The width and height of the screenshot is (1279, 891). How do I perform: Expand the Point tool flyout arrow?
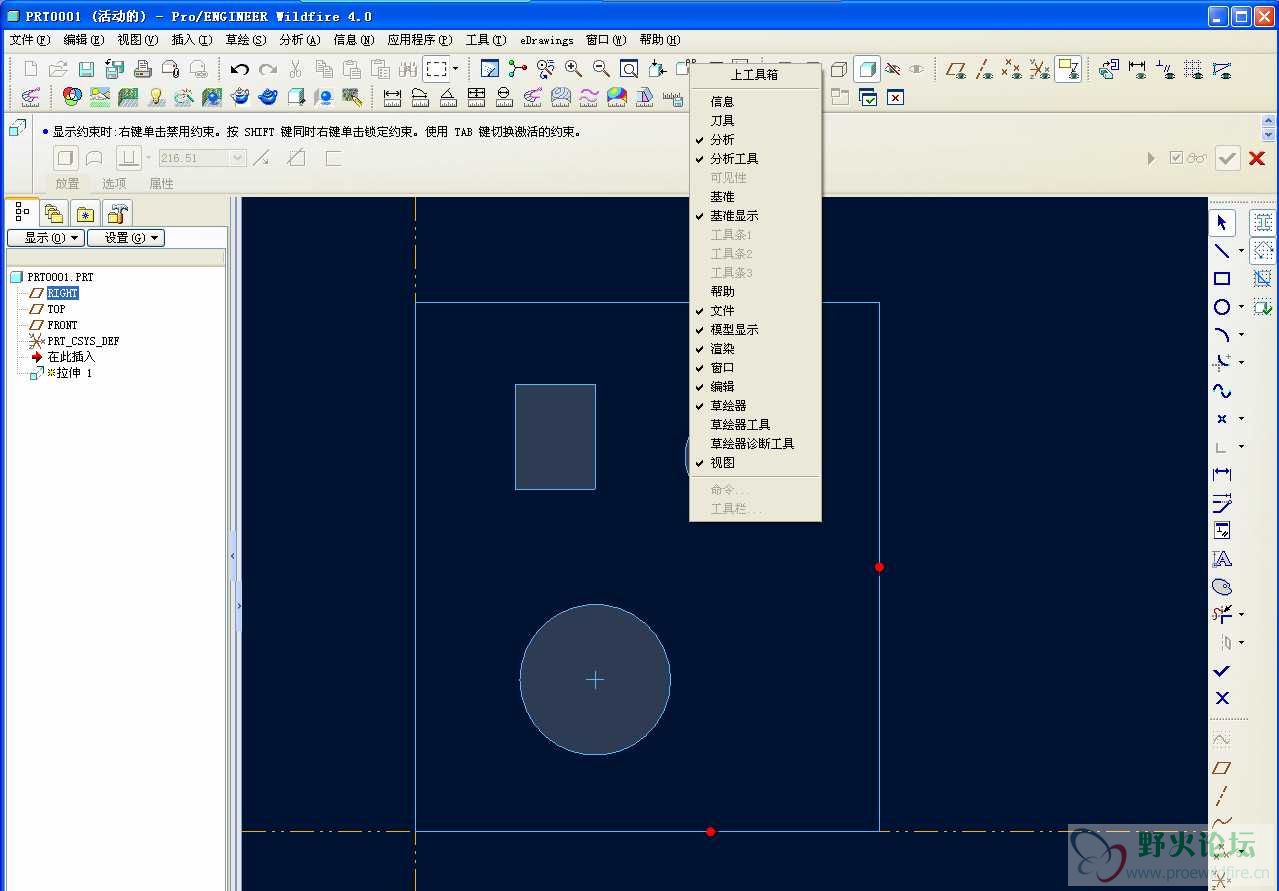pos(1241,419)
